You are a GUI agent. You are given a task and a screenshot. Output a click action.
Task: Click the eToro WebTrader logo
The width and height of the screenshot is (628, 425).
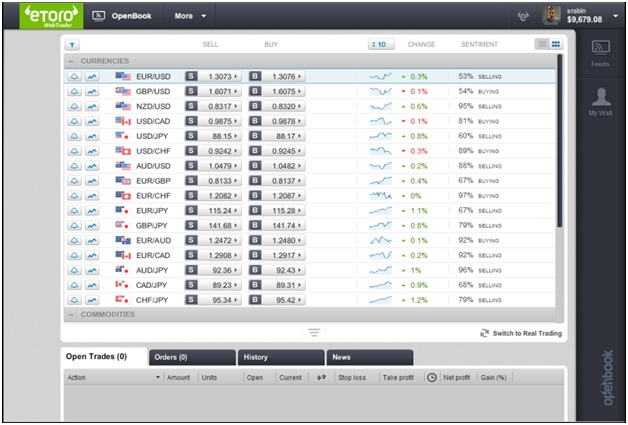click(x=51, y=16)
